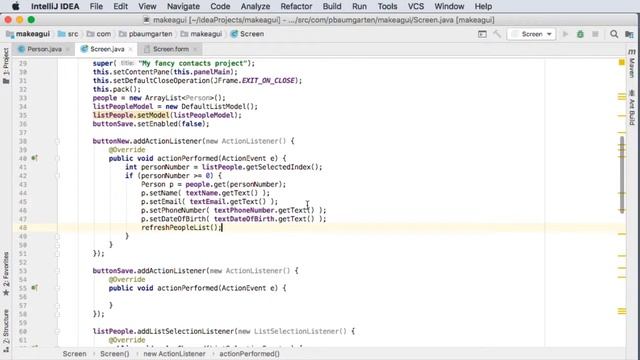640x360 pixels.
Task: Close the Person.java tab
Action: coord(68,49)
